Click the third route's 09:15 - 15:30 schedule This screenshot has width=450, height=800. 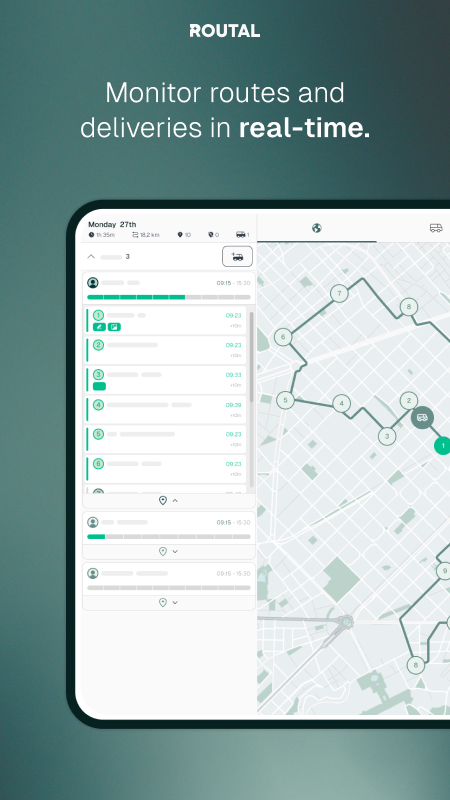pyautogui.click(x=233, y=573)
